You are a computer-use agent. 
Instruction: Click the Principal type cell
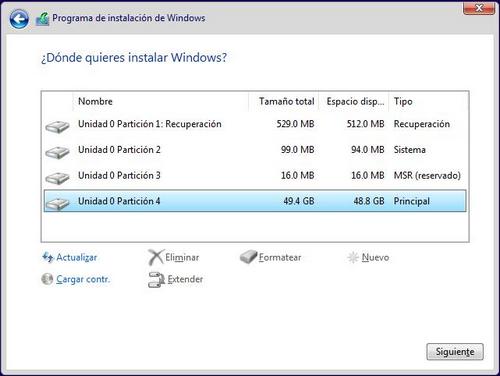[x=412, y=201]
